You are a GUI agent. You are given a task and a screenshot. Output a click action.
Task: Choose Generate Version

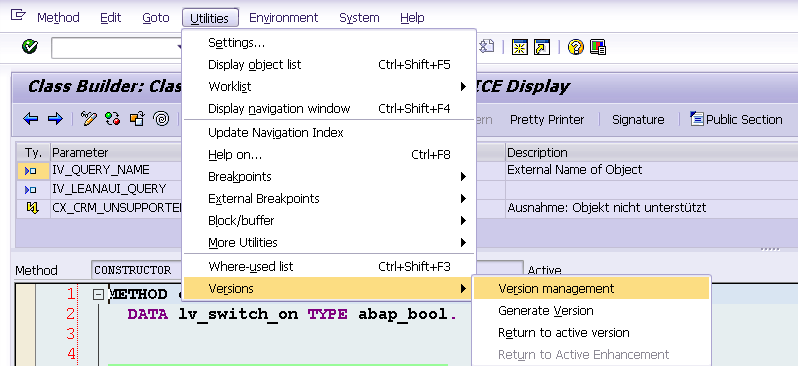tap(591, 311)
